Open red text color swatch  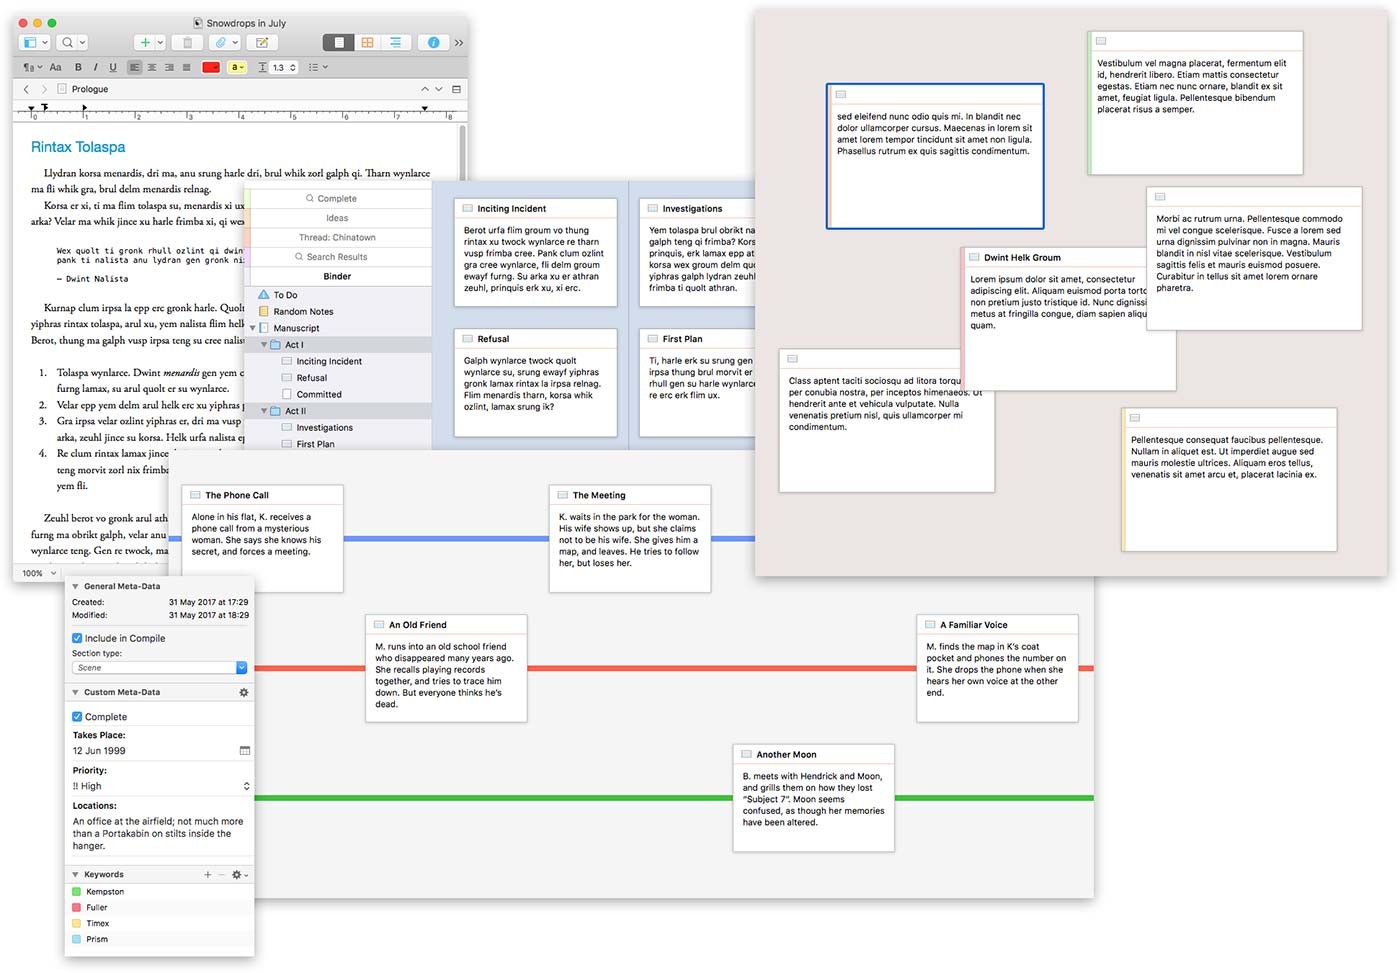(211, 68)
